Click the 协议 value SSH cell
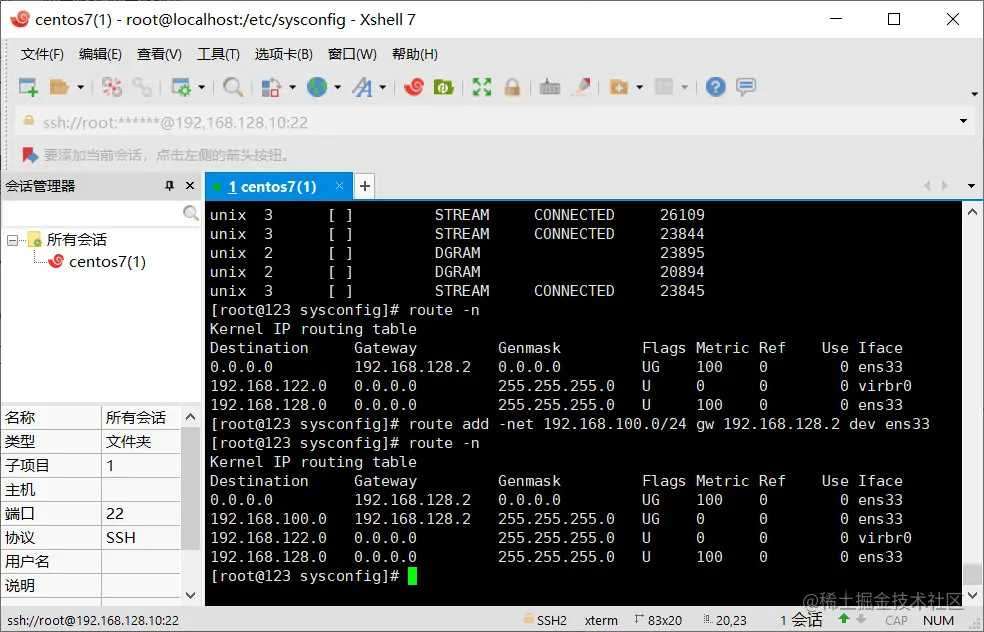This screenshot has width=984, height=632. [141, 538]
